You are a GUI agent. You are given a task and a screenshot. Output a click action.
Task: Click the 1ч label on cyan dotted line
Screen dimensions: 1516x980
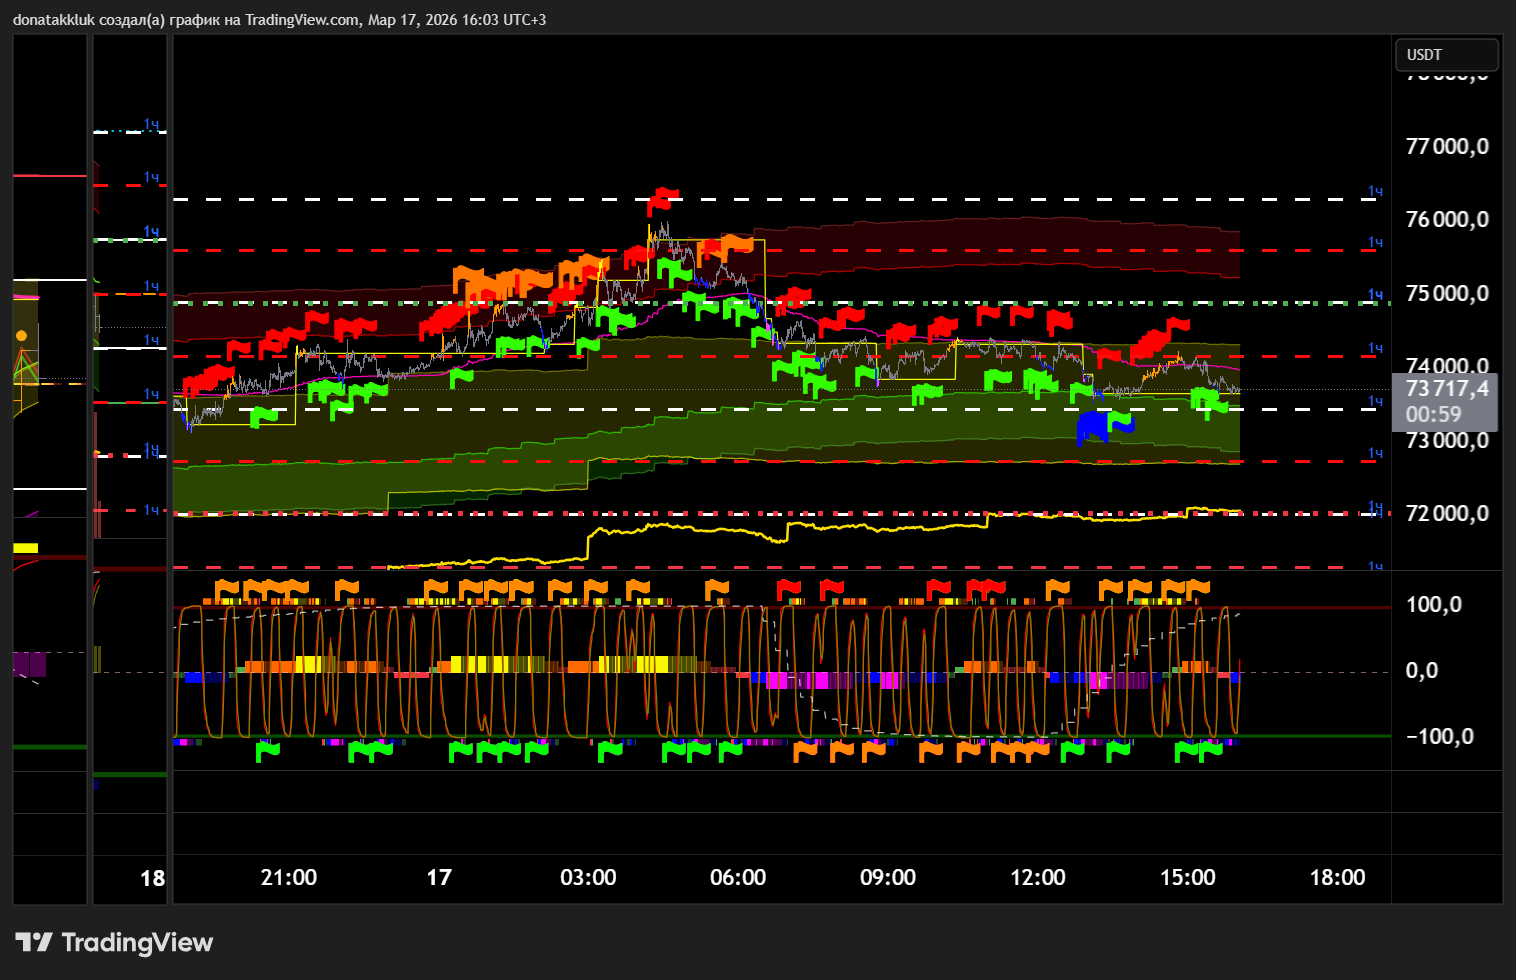coord(151,125)
